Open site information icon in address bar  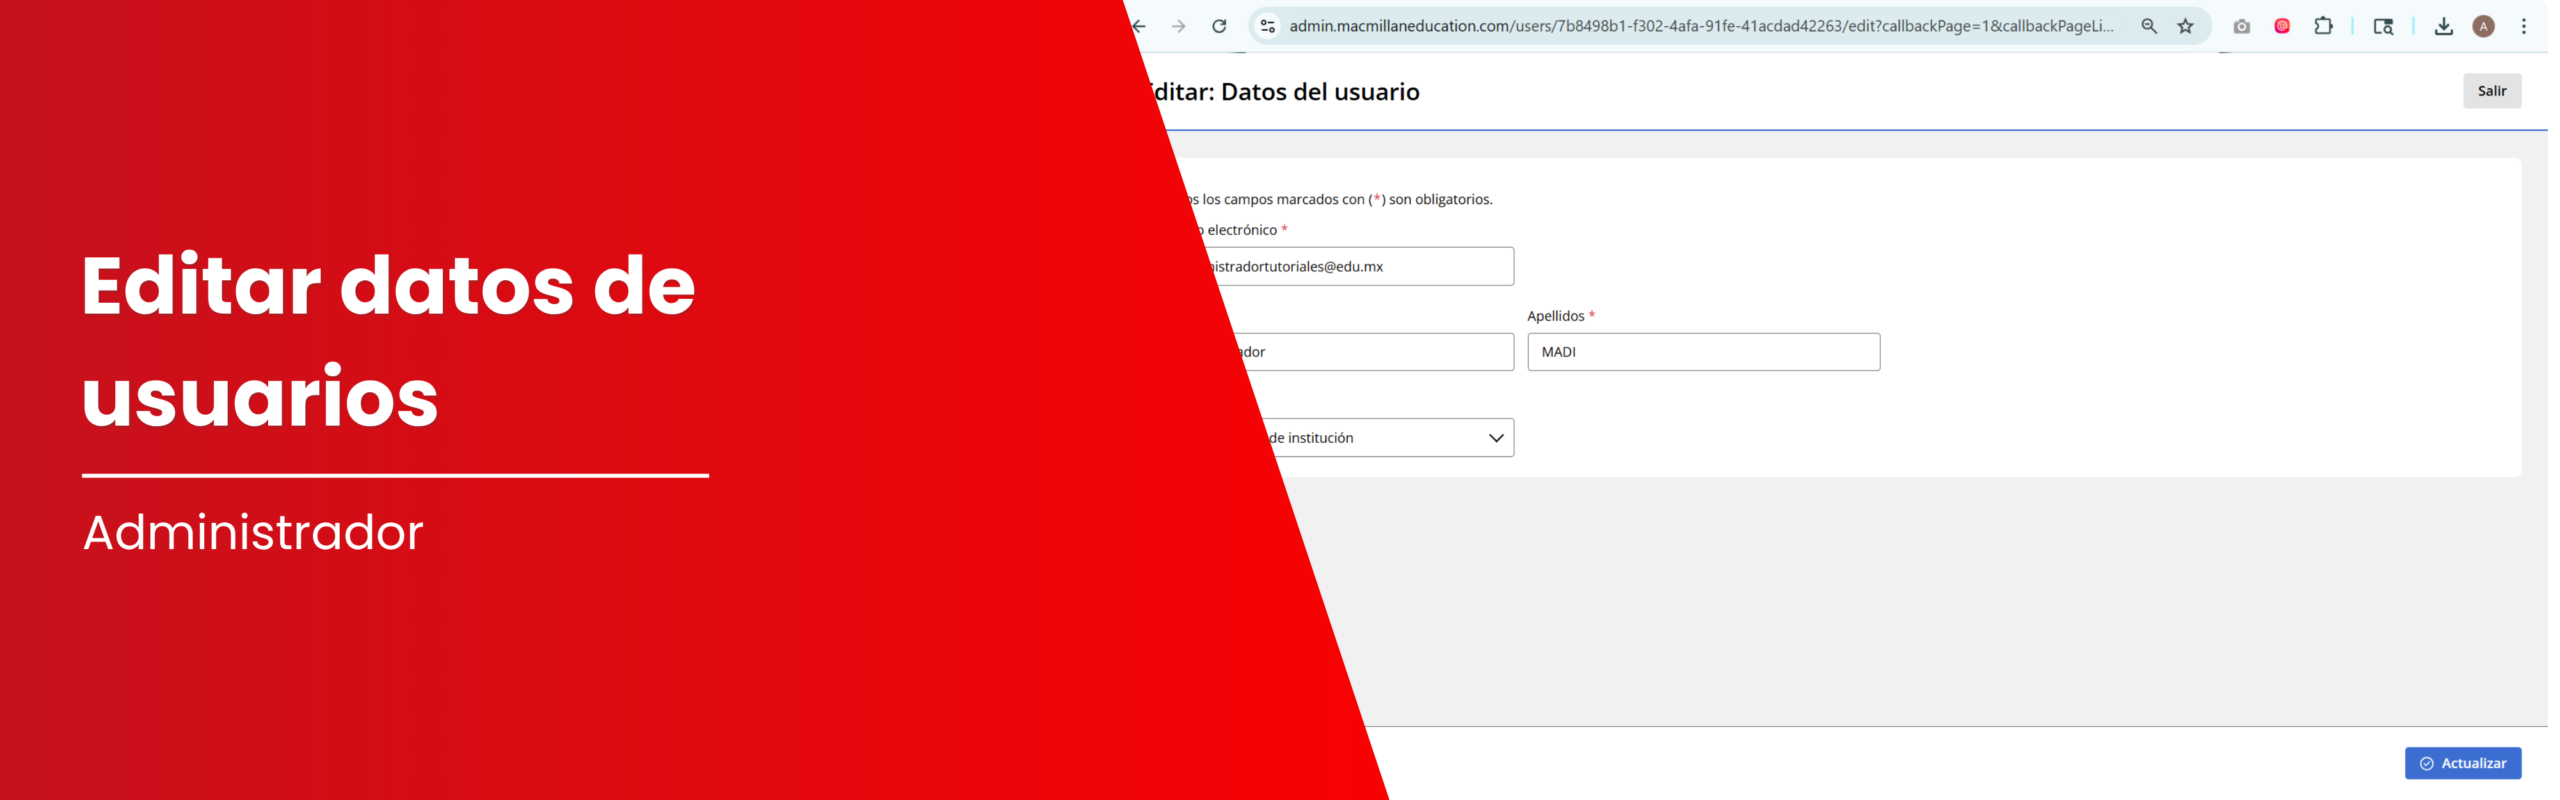tap(1267, 27)
